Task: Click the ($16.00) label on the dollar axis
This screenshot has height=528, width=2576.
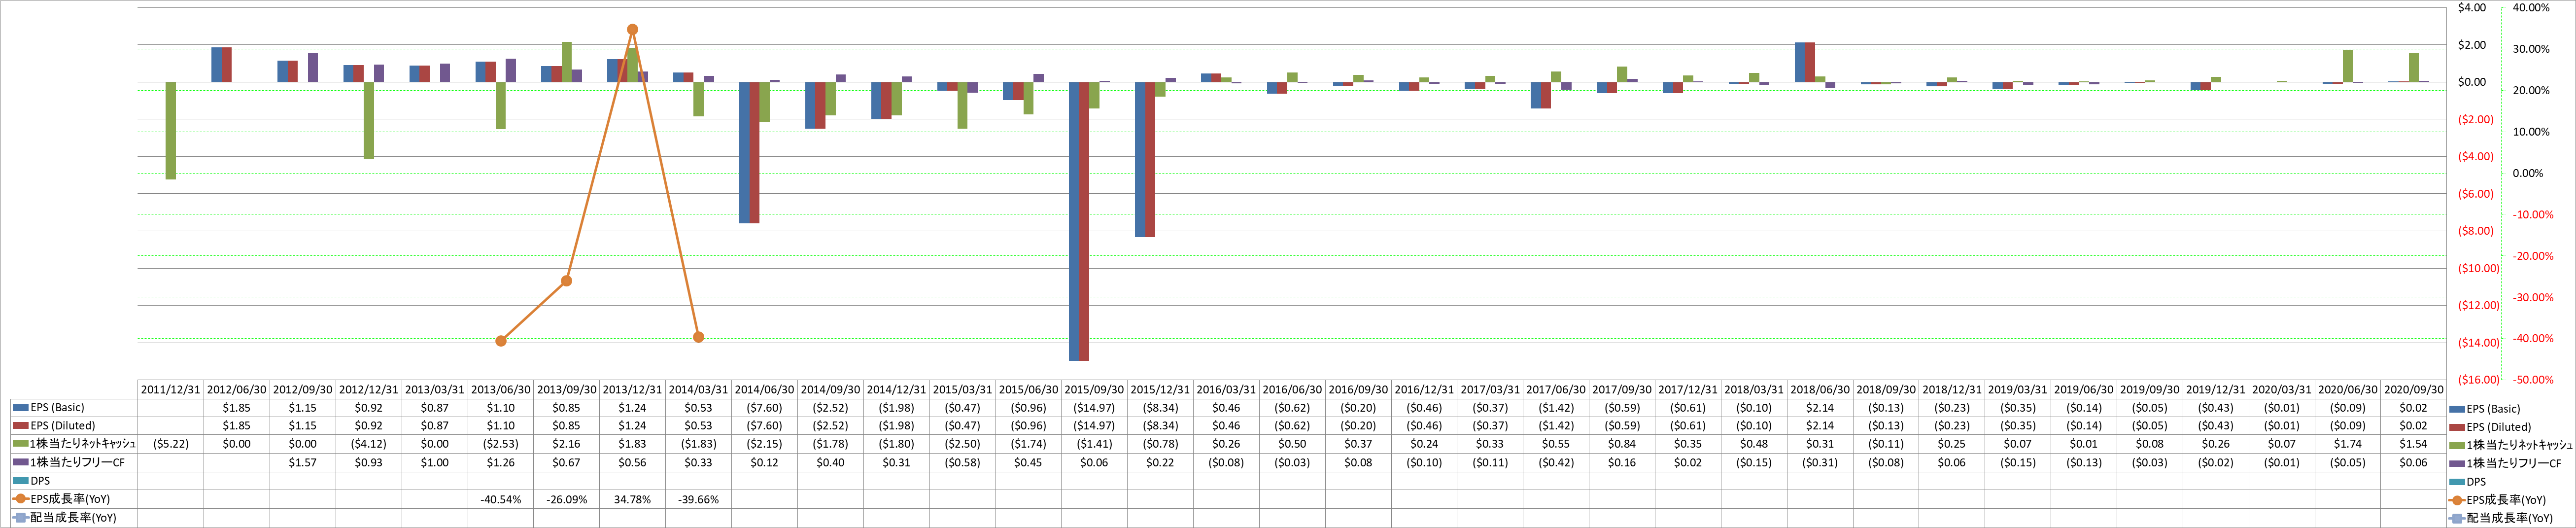Action: [2478, 380]
